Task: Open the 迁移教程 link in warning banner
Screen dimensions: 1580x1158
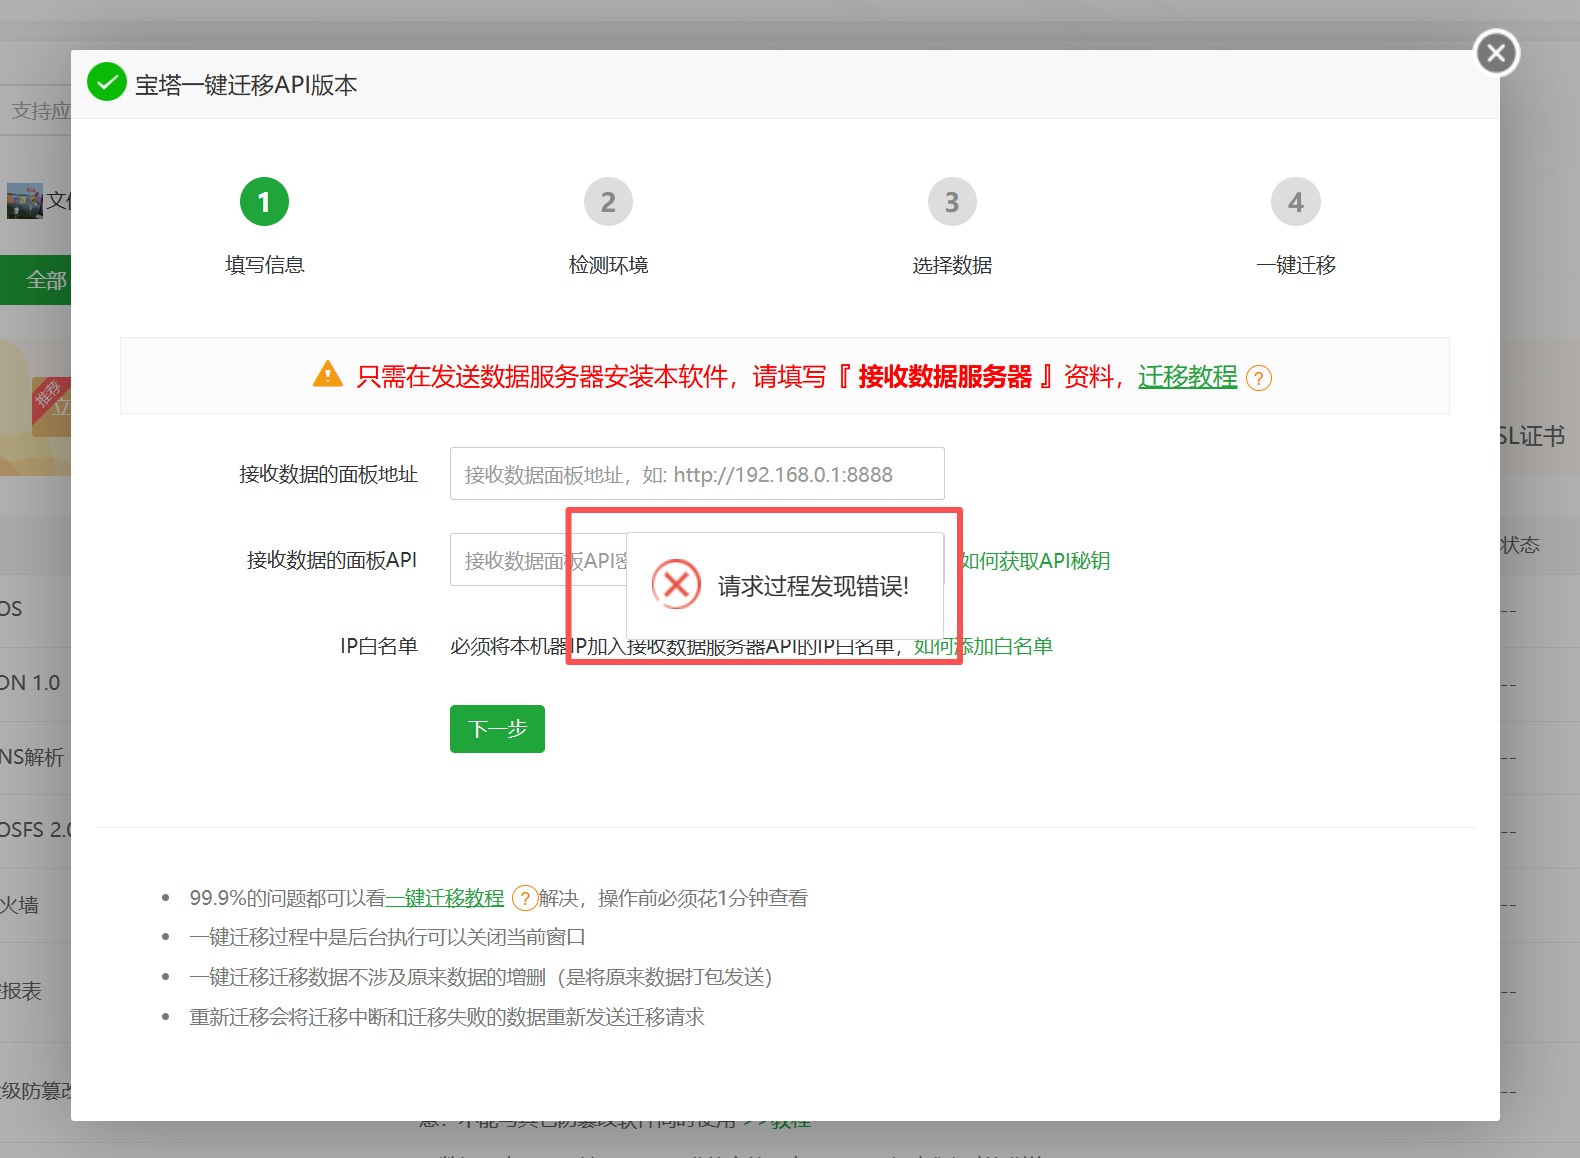Action: 1188,376
